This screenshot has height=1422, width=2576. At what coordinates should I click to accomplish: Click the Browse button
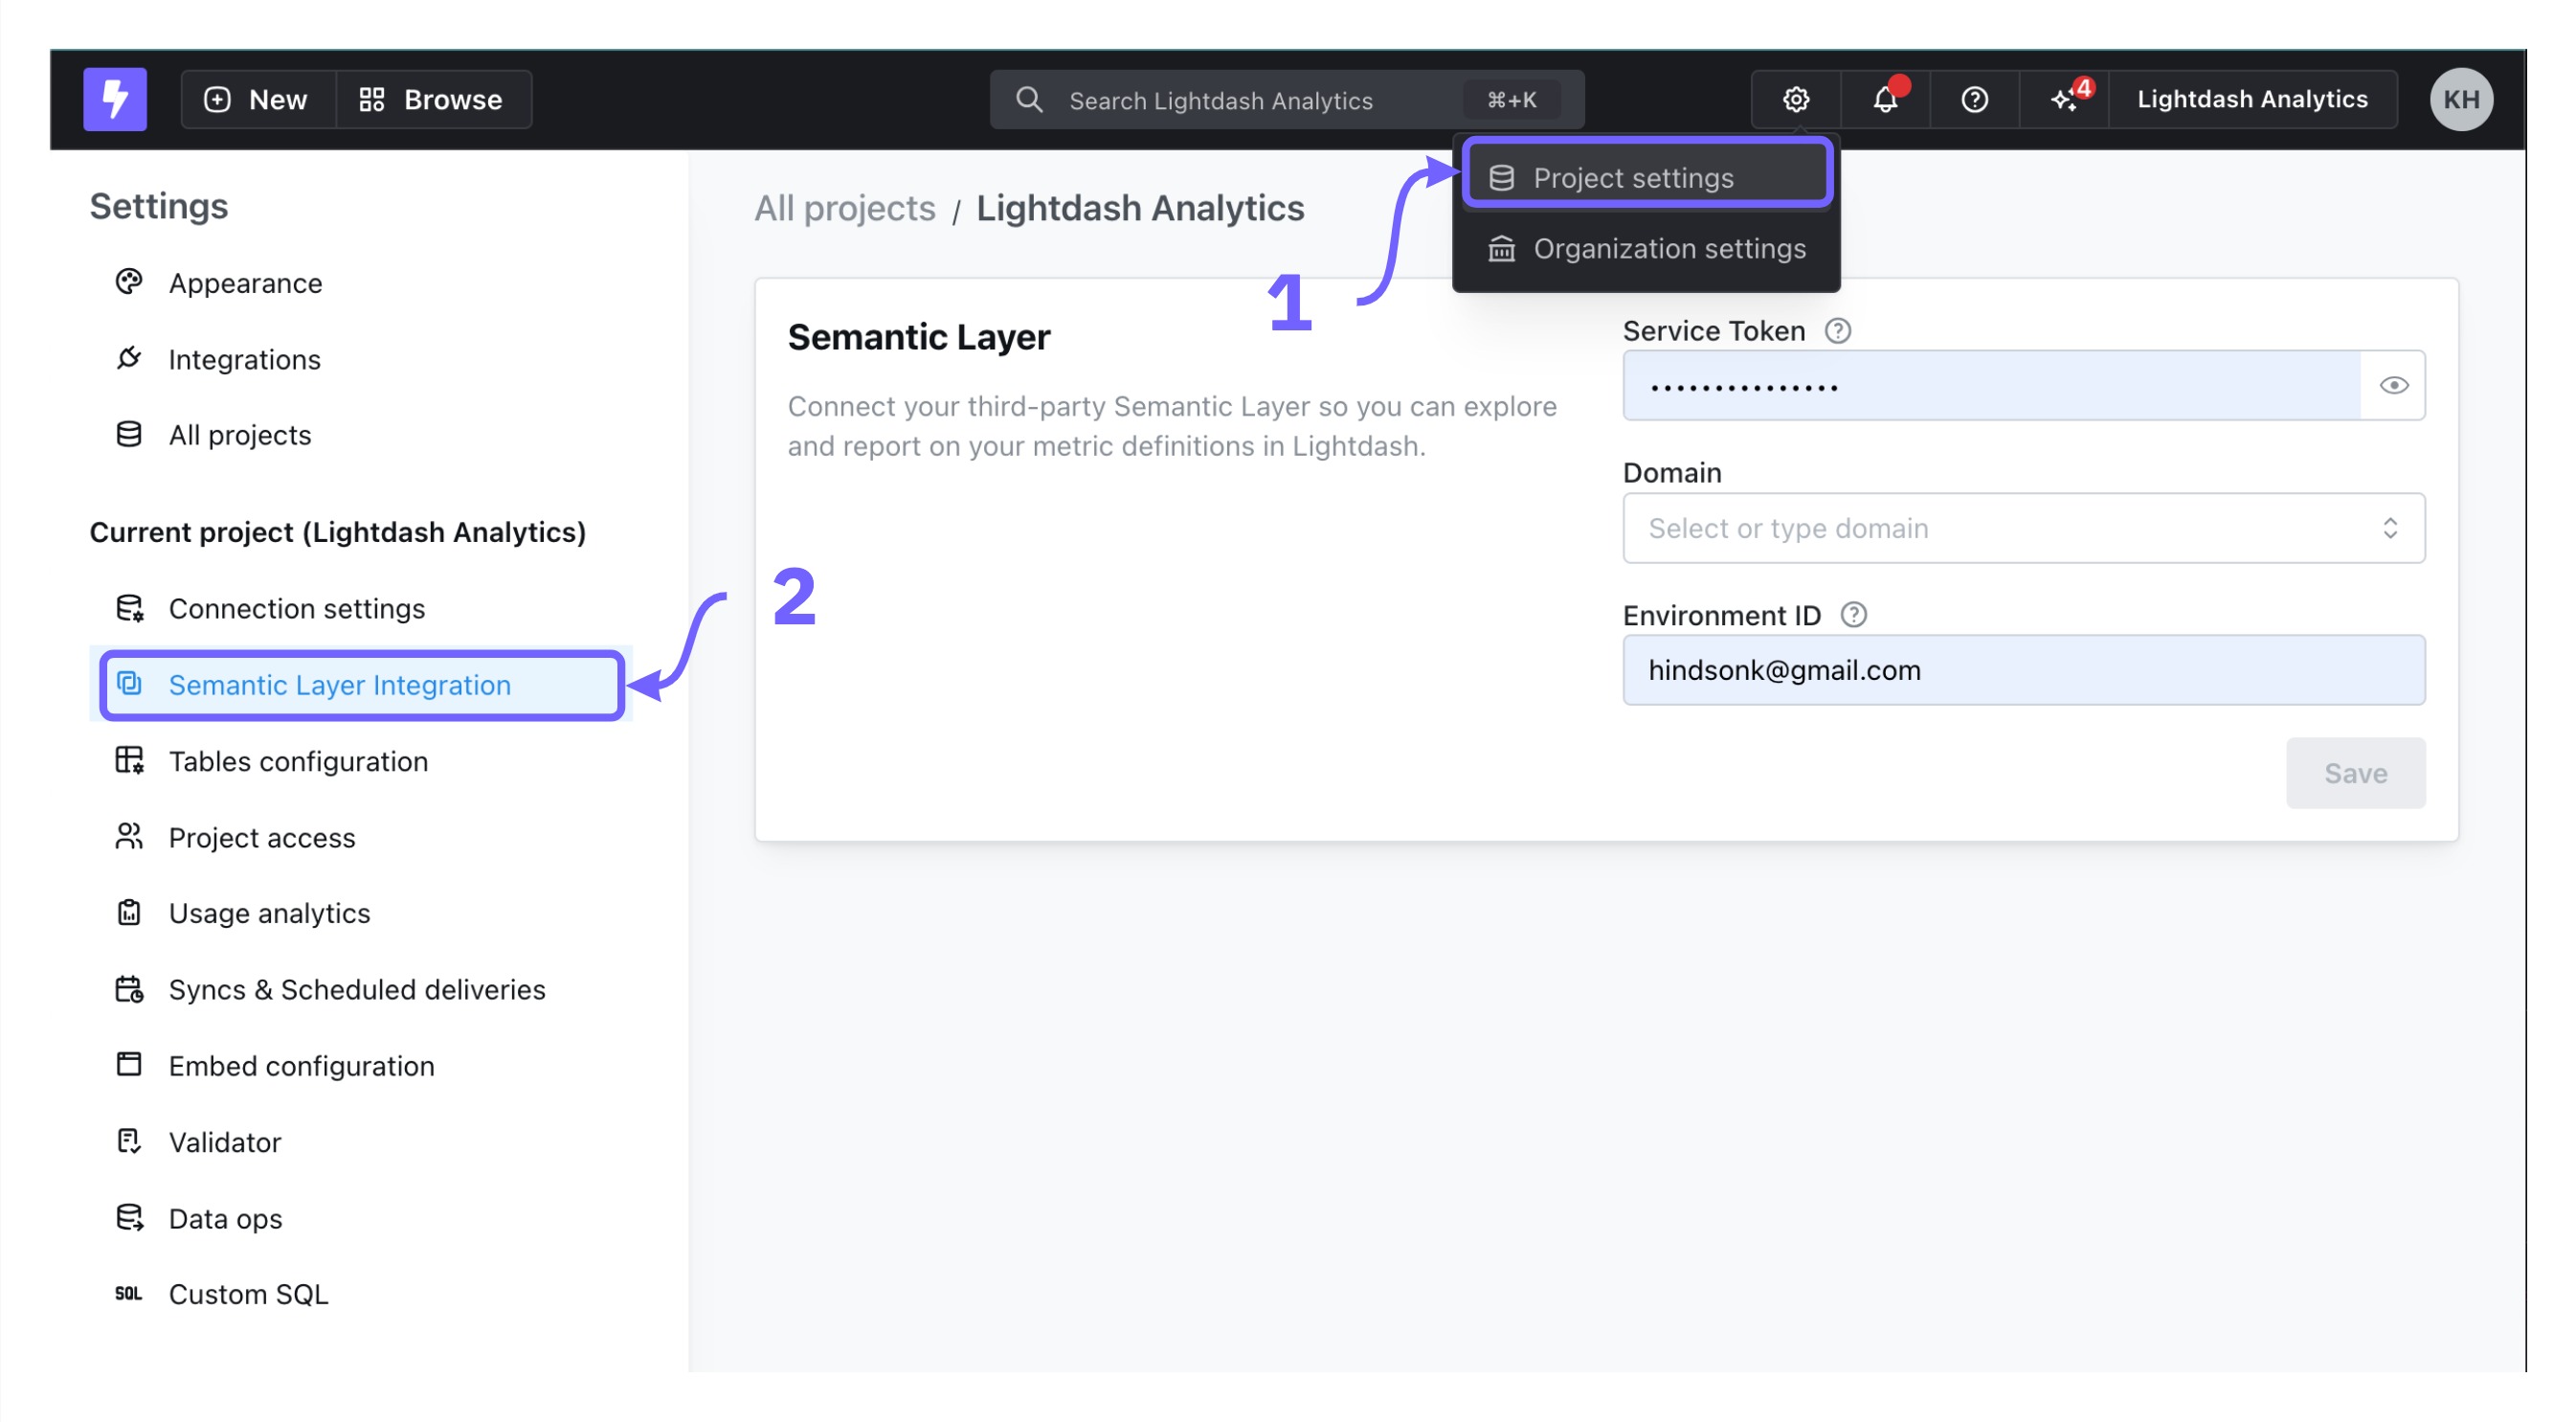(433, 99)
